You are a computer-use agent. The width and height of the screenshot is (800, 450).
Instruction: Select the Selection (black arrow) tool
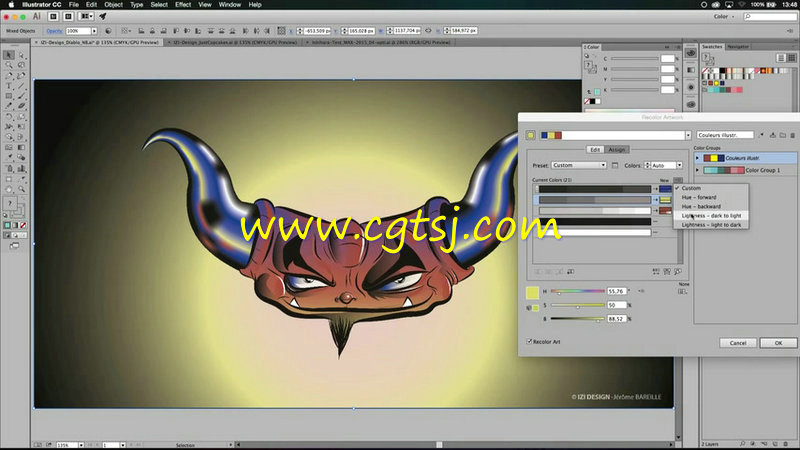9,55
